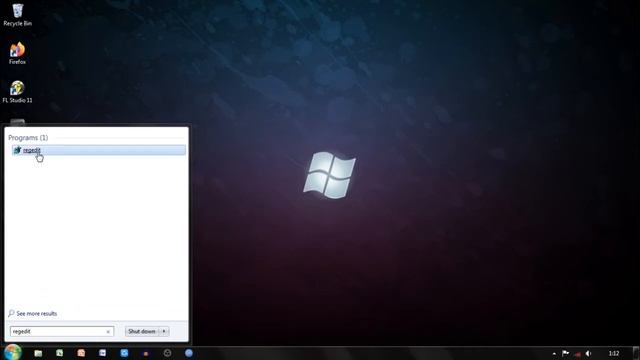640x360 pixels.
Task: Expand the Shut down options arrow
Action: pyautogui.click(x=164, y=331)
